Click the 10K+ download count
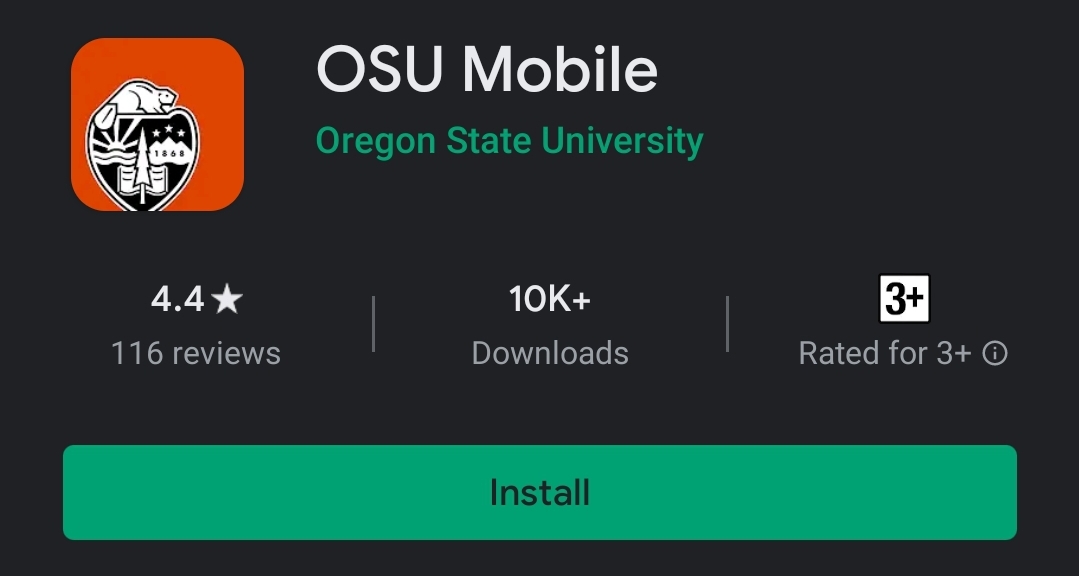 [550, 299]
